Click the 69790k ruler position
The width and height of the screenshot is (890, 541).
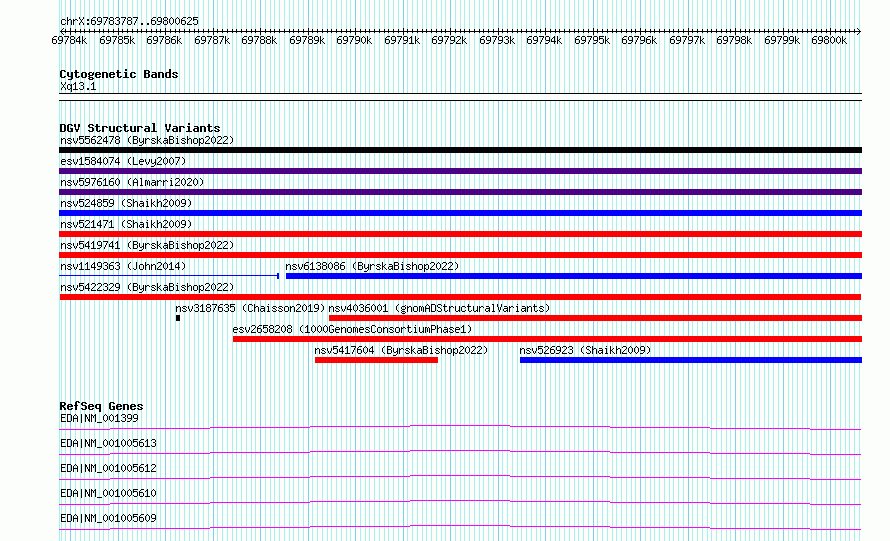[354, 40]
